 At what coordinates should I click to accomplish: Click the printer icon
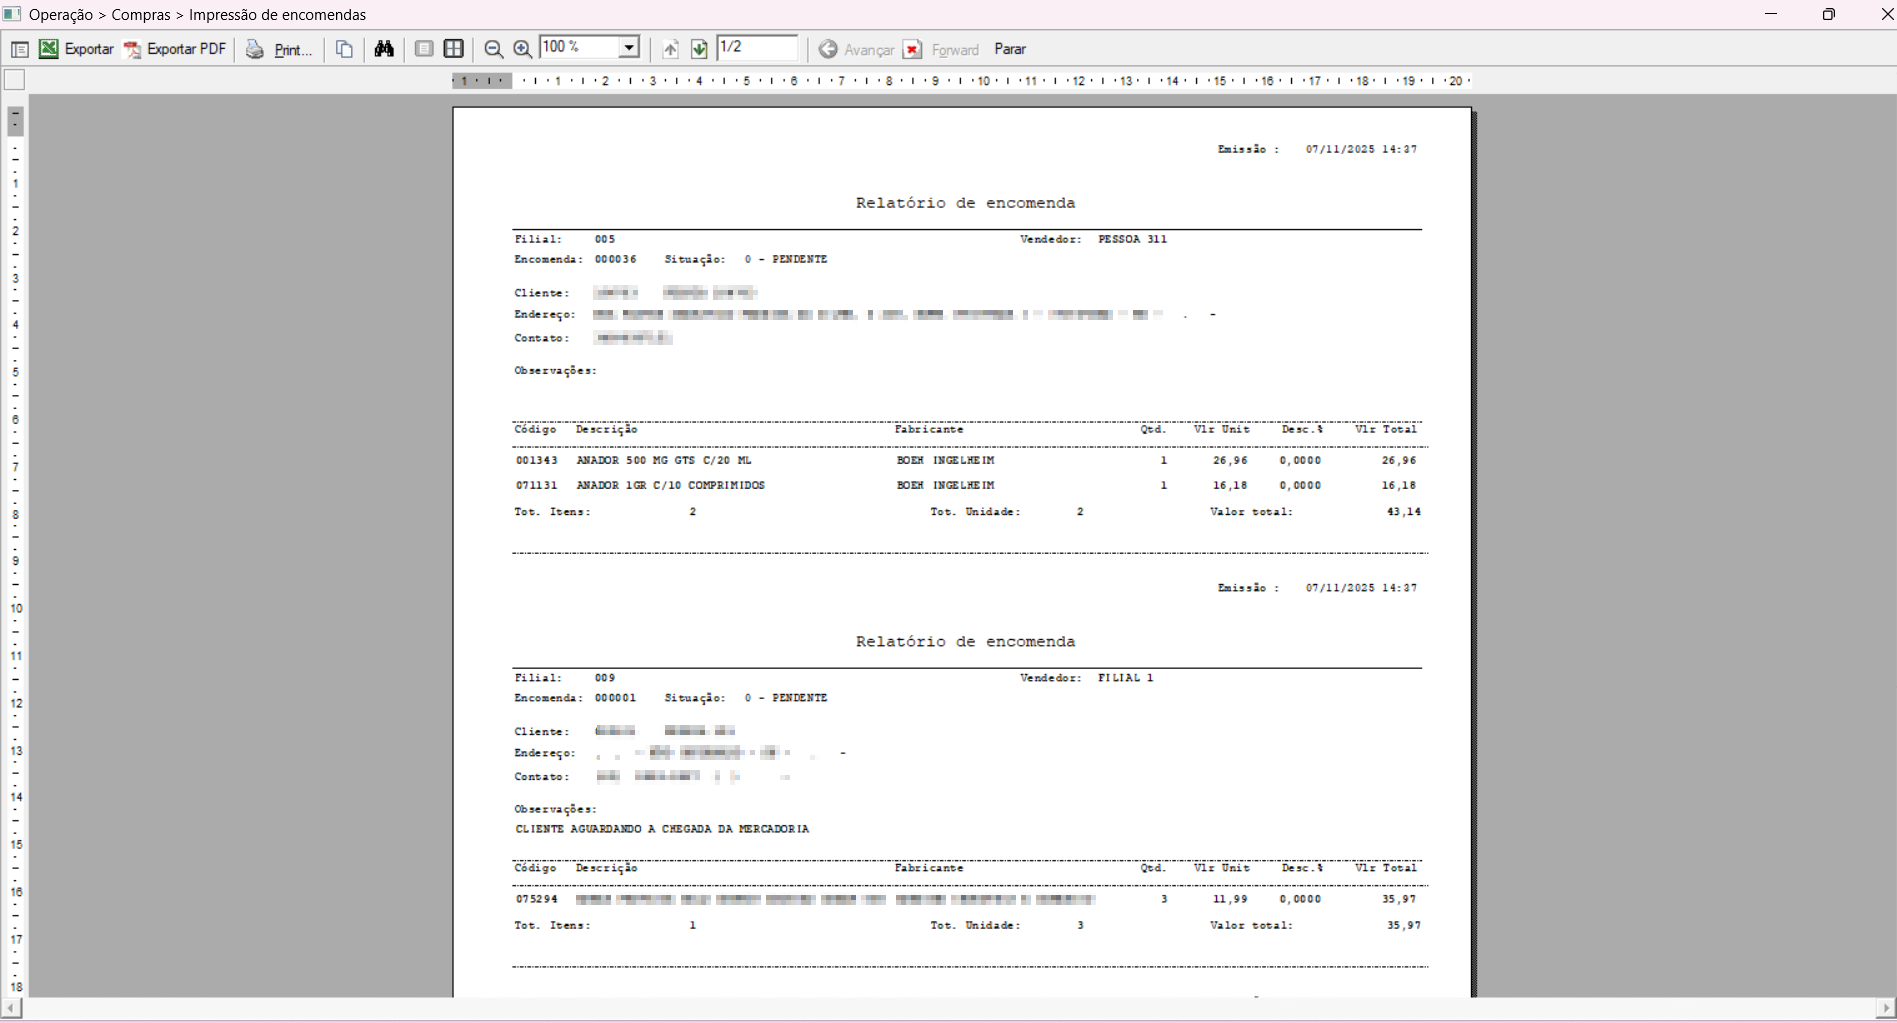coord(255,49)
